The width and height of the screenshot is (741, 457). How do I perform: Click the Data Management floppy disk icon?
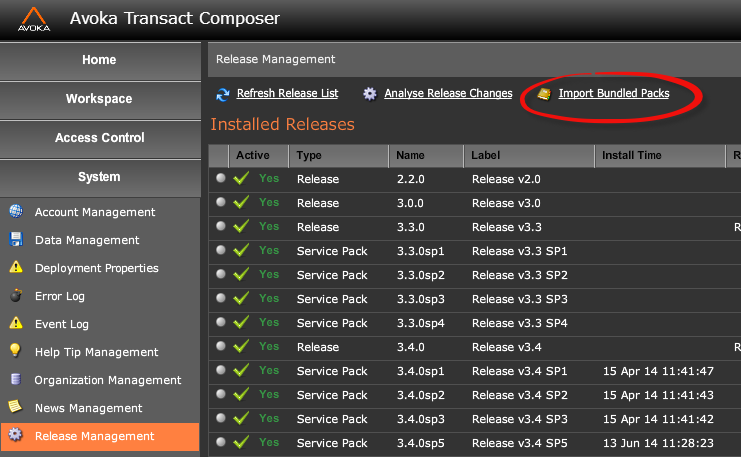tap(16, 240)
